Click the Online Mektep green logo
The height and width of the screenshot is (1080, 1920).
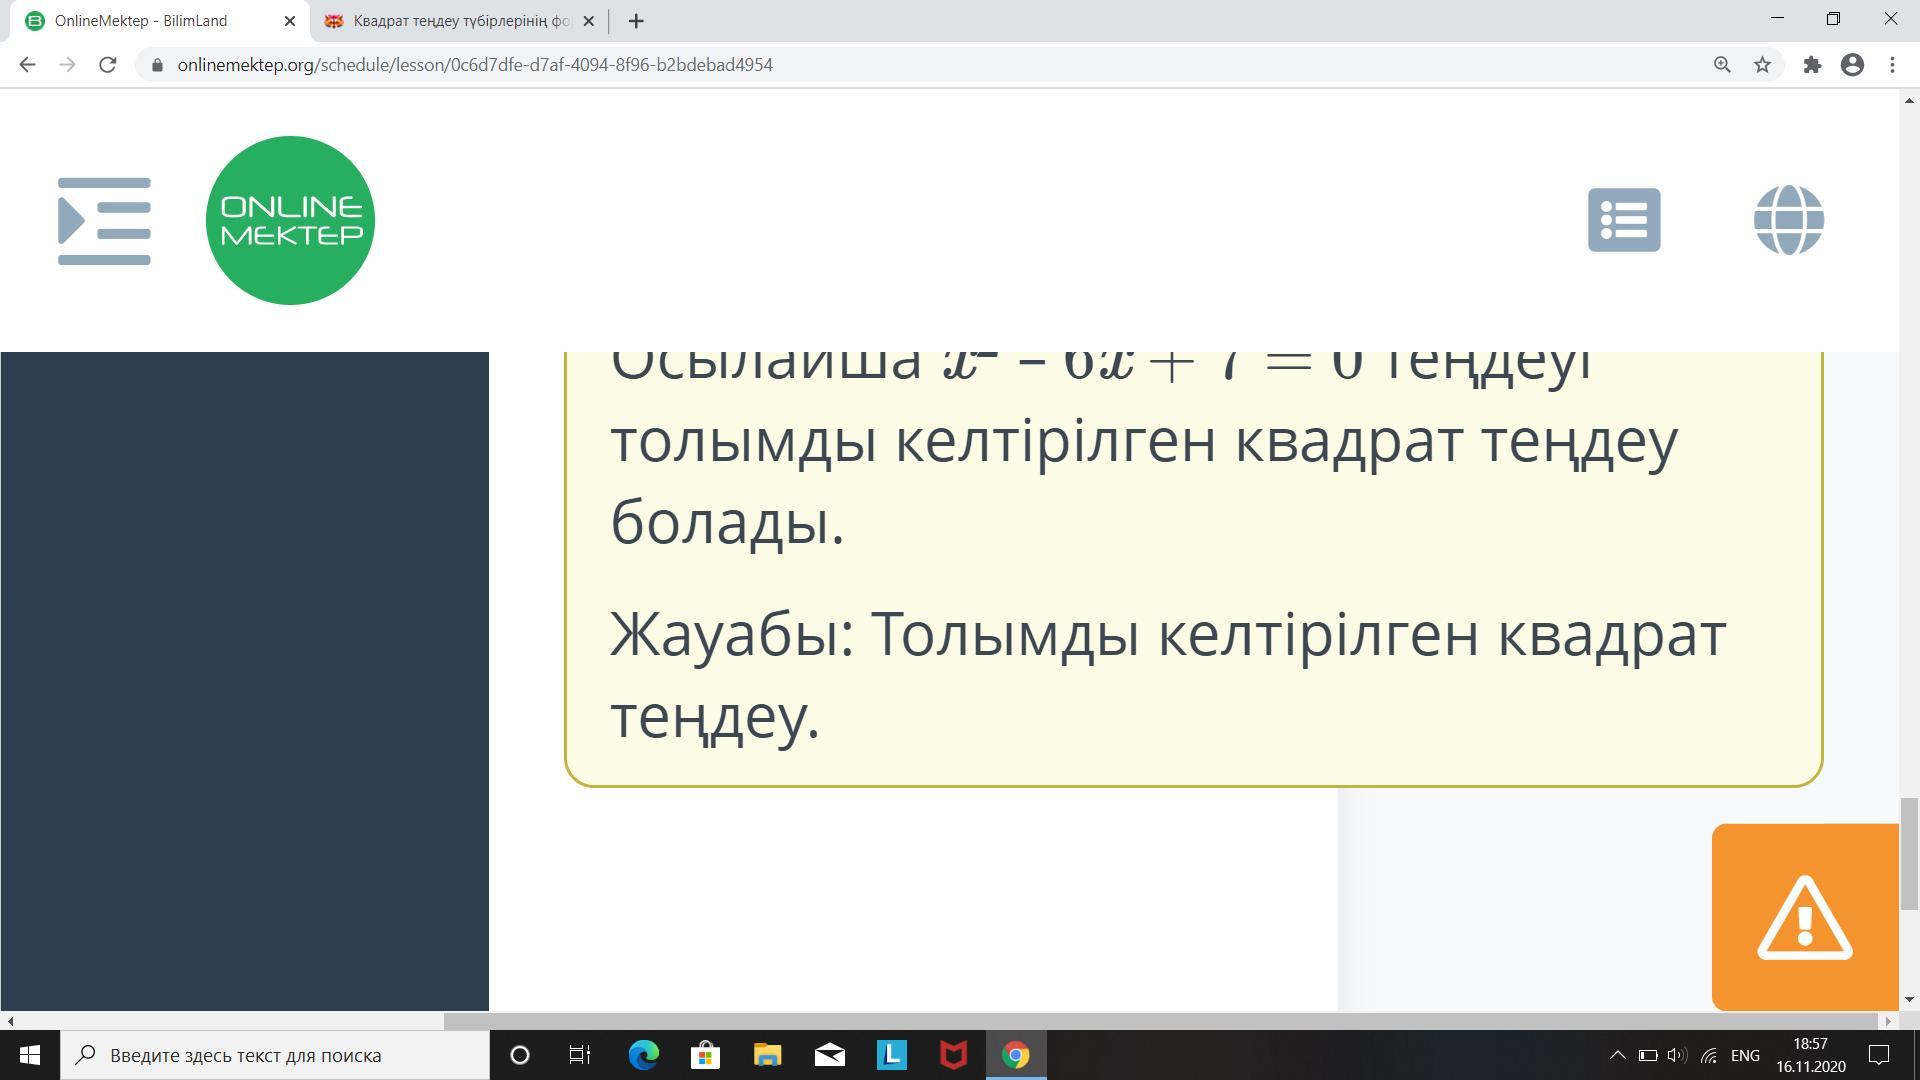[290, 220]
